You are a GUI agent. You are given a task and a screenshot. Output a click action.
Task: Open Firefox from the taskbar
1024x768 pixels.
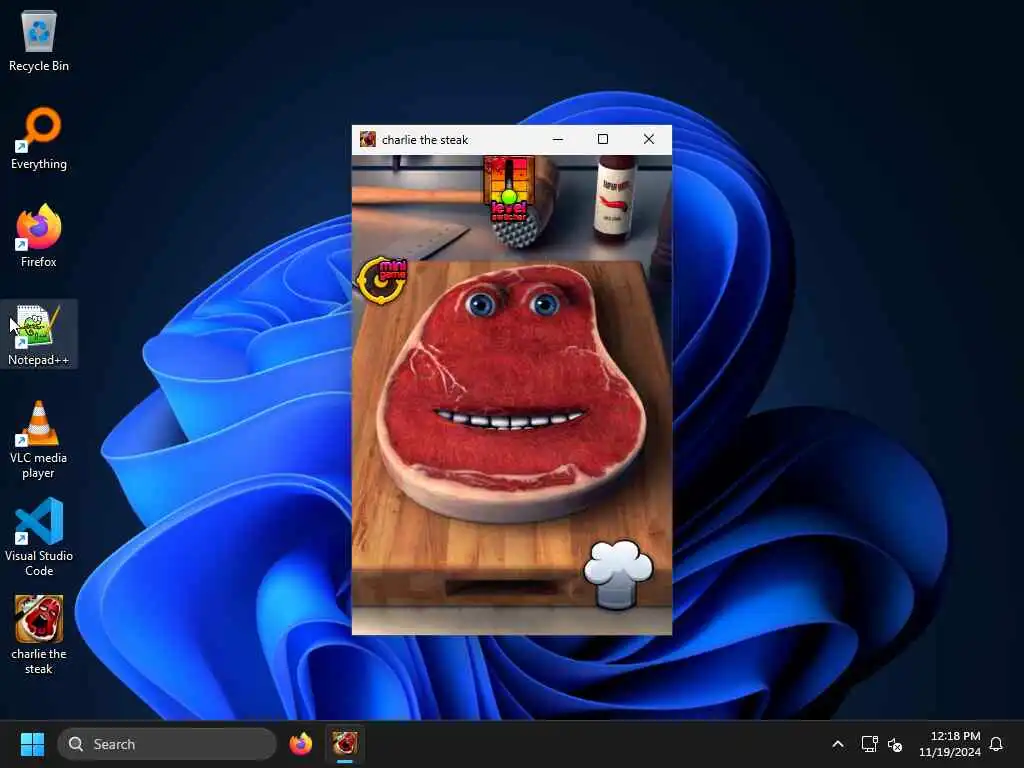coord(300,744)
